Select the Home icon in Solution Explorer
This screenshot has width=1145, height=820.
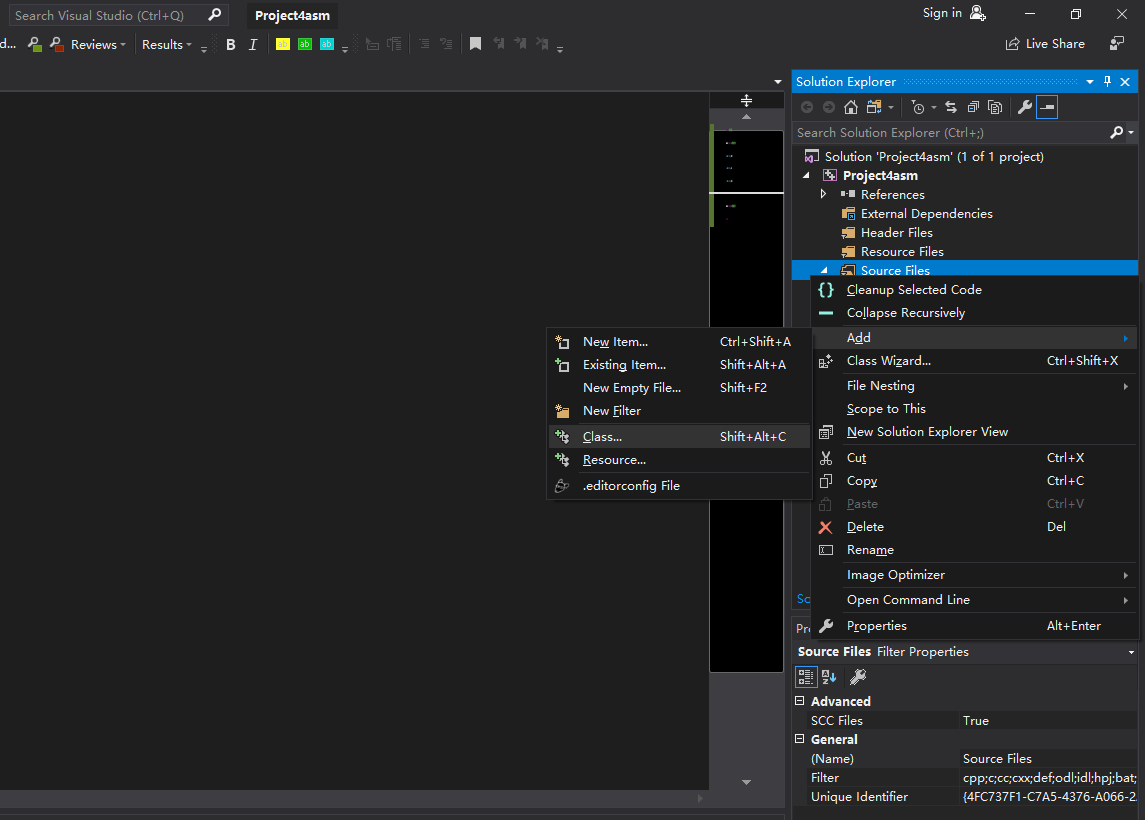click(x=850, y=107)
